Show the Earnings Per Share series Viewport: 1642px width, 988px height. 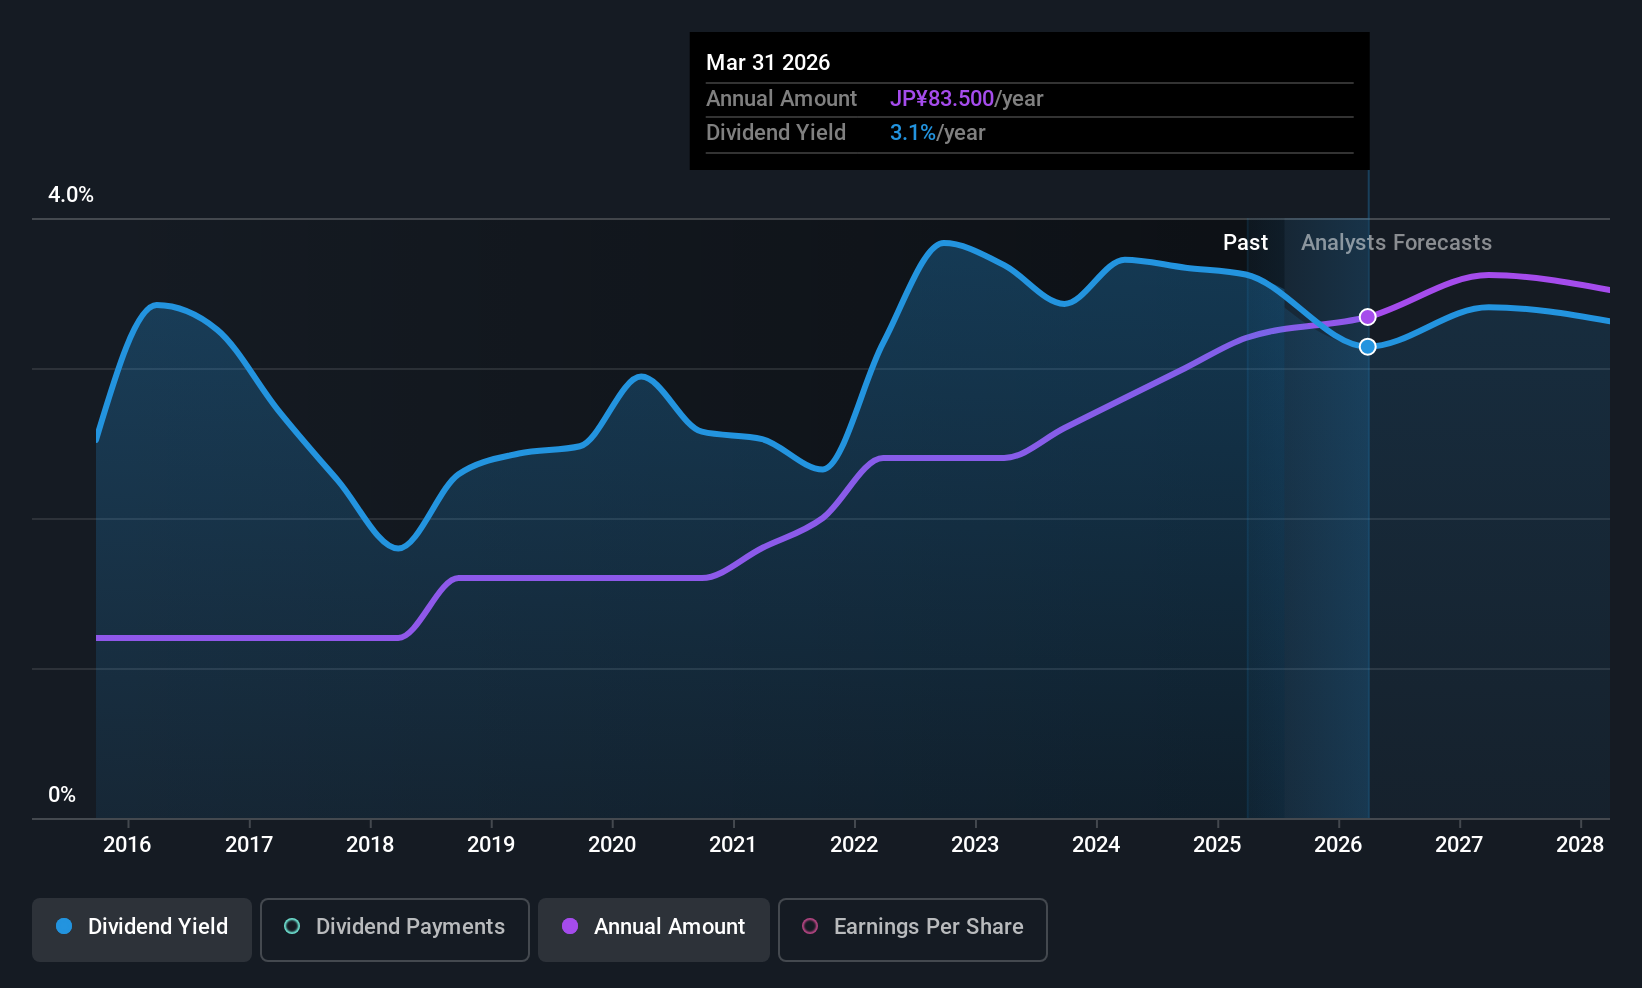(912, 929)
